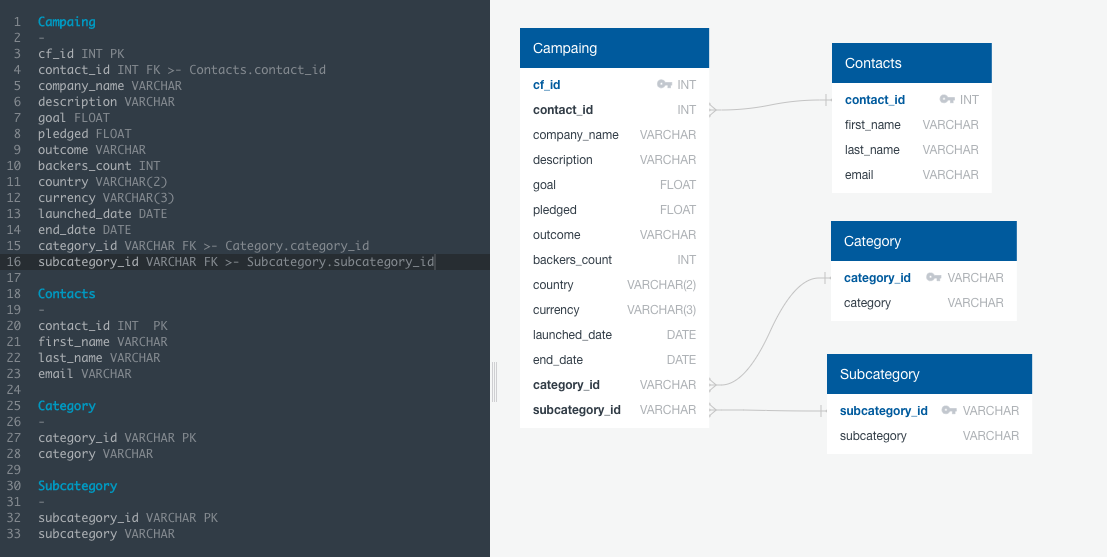
Task: Select first_name row in Contacts diagram table
Action: tap(911, 125)
